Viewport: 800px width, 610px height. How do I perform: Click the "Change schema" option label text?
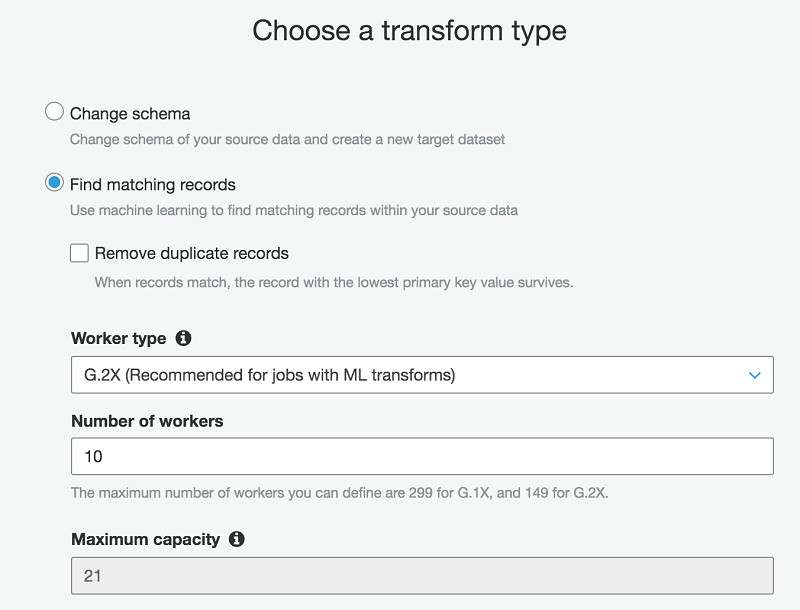pos(130,113)
